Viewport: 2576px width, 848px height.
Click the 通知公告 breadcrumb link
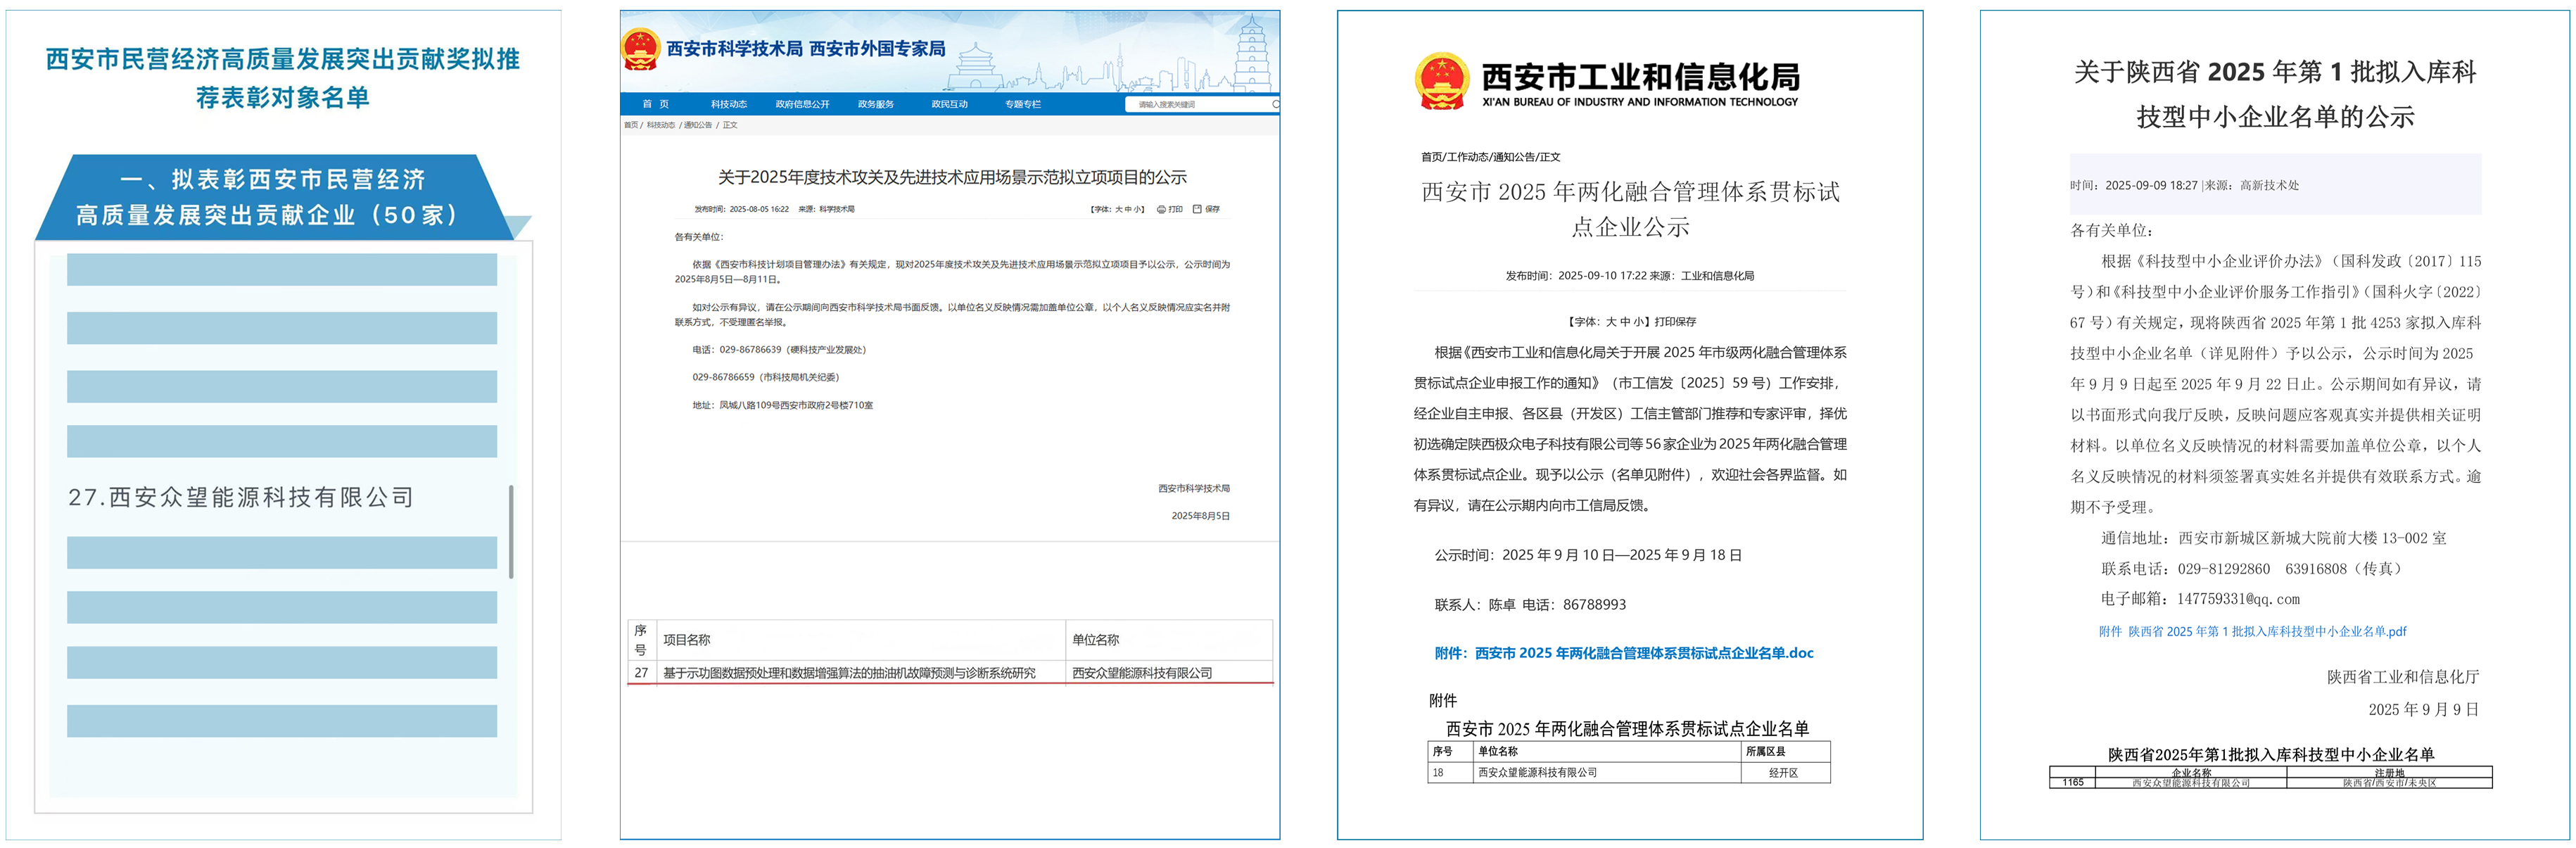coord(697,125)
